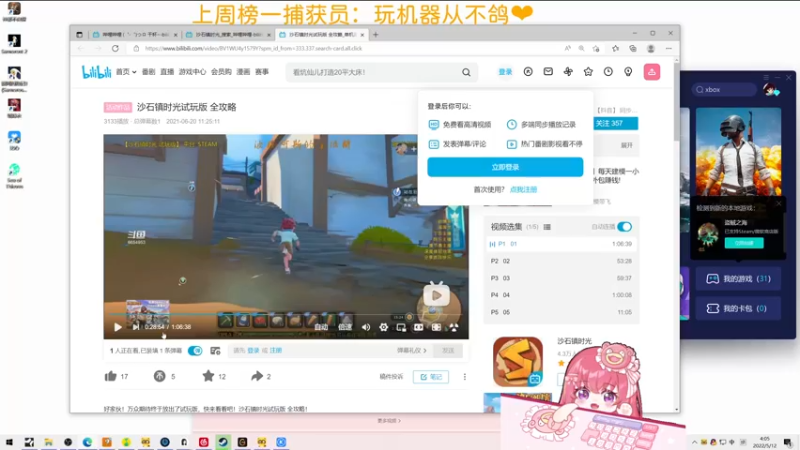Open the messages envelope icon
800x450 pixels.
click(548, 72)
